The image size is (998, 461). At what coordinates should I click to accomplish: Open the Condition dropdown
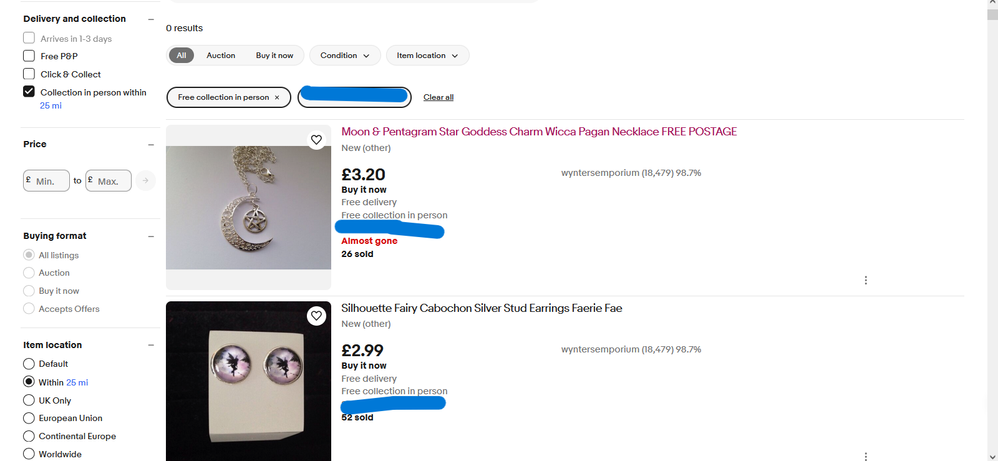click(x=345, y=56)
